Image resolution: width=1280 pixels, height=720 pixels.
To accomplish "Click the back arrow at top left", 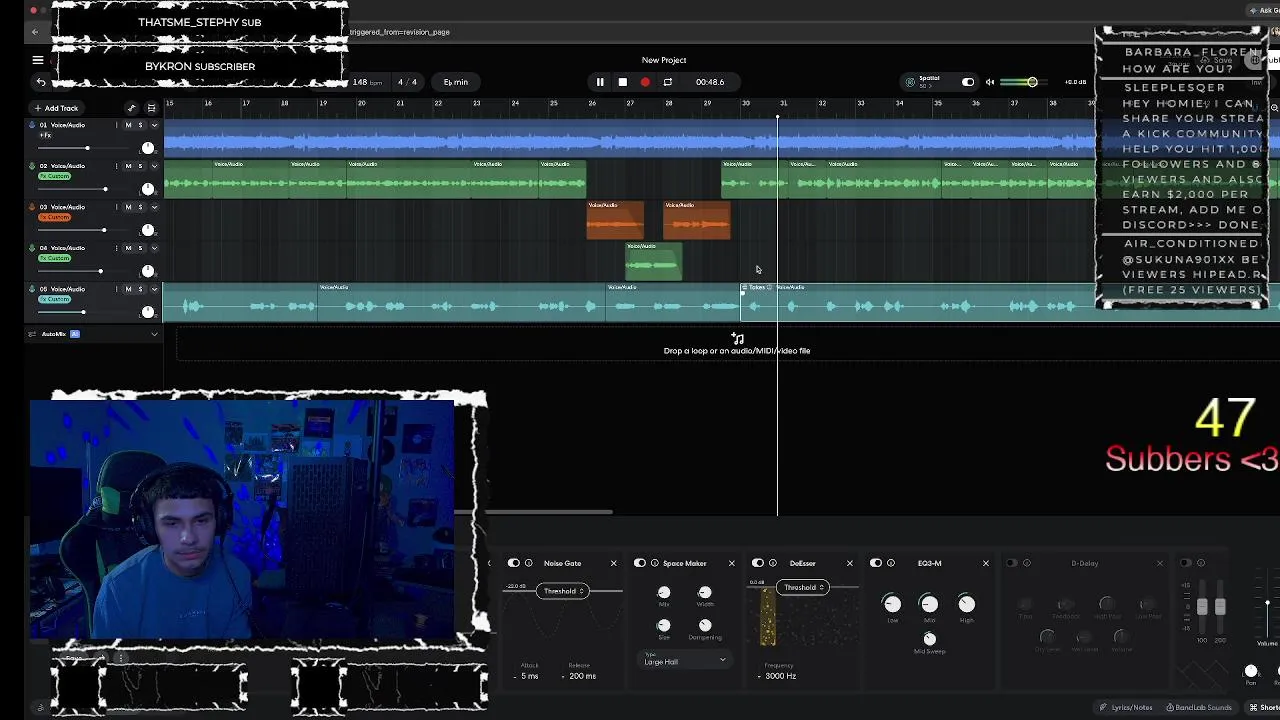I will coord(35,32).
